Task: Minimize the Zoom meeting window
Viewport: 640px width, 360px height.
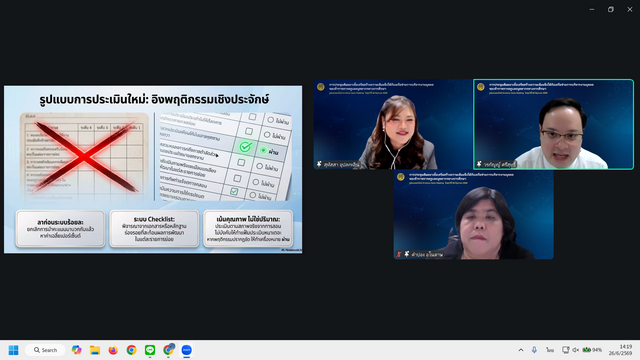Action: [592, 9]
